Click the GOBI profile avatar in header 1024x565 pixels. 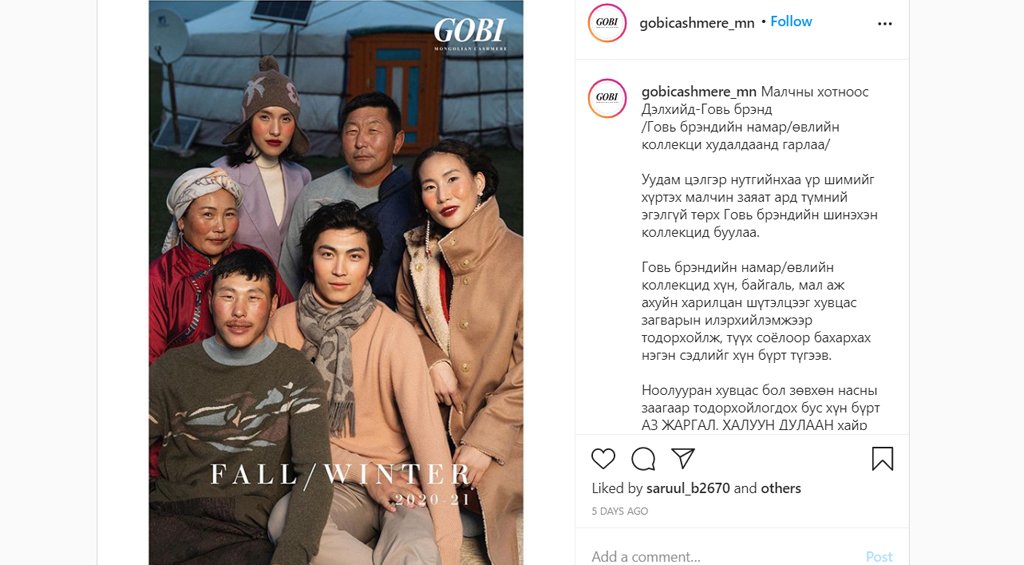pyautogui.click(x=607, y=23)
